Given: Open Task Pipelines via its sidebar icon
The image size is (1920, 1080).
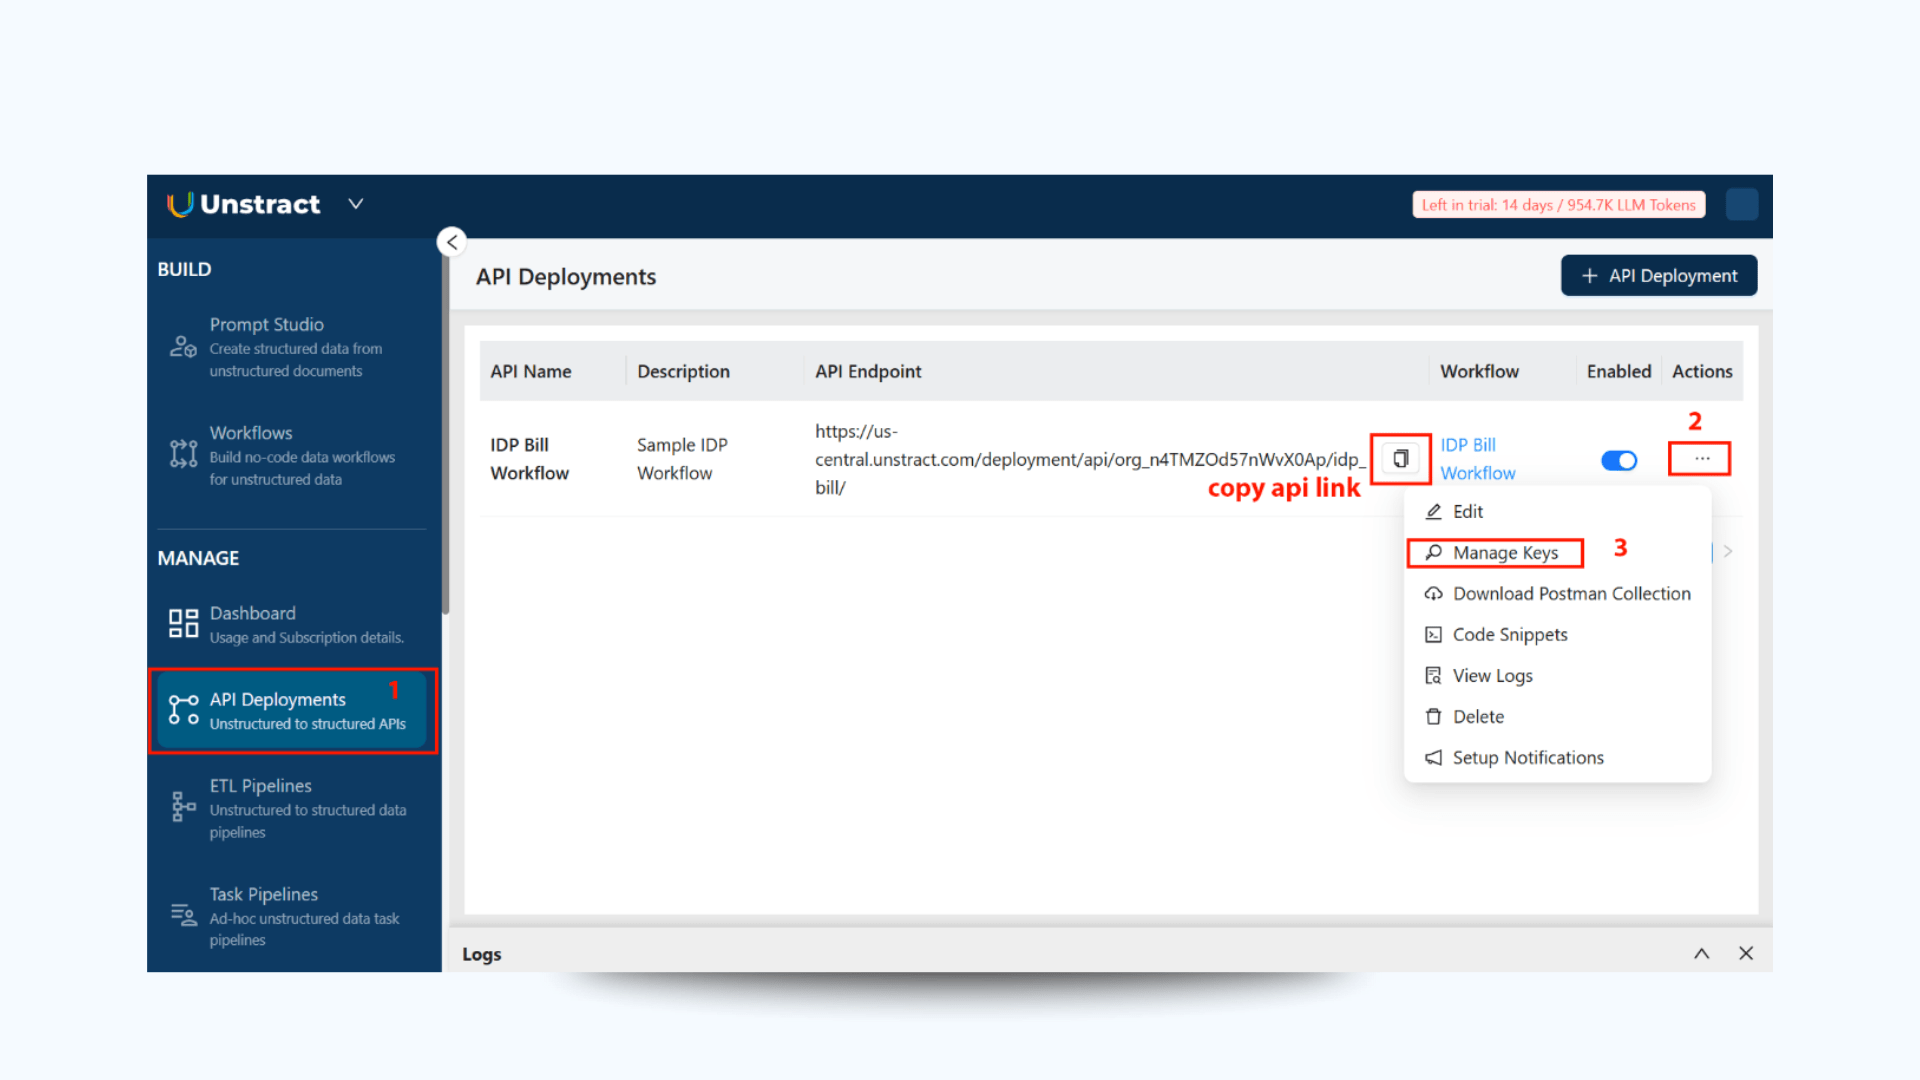Looking at the screenshot, I should pos(182,915).
